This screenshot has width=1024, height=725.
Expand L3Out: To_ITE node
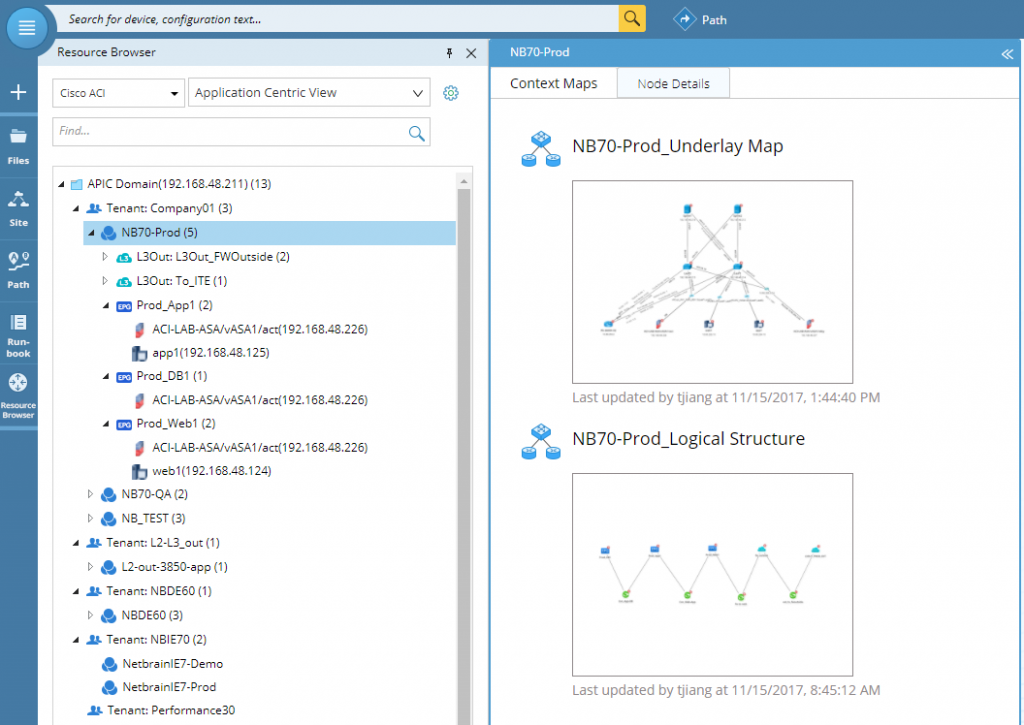pos(104,281)
